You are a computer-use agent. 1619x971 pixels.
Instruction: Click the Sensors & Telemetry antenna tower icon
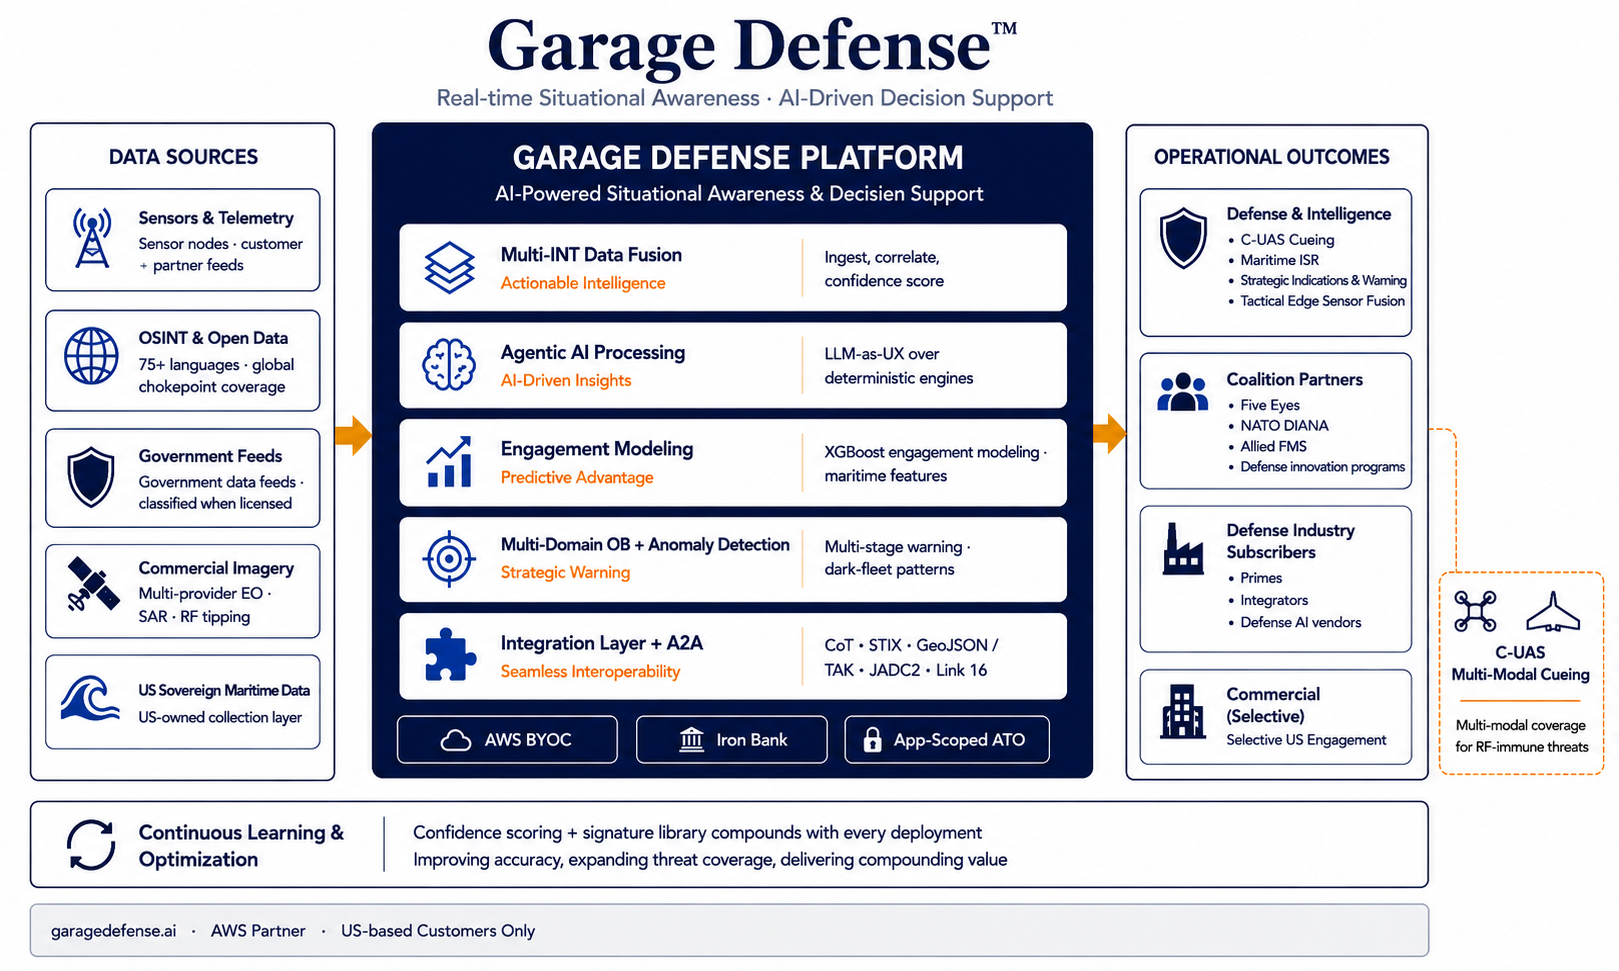pyautogui.click(x=92, y=238)
